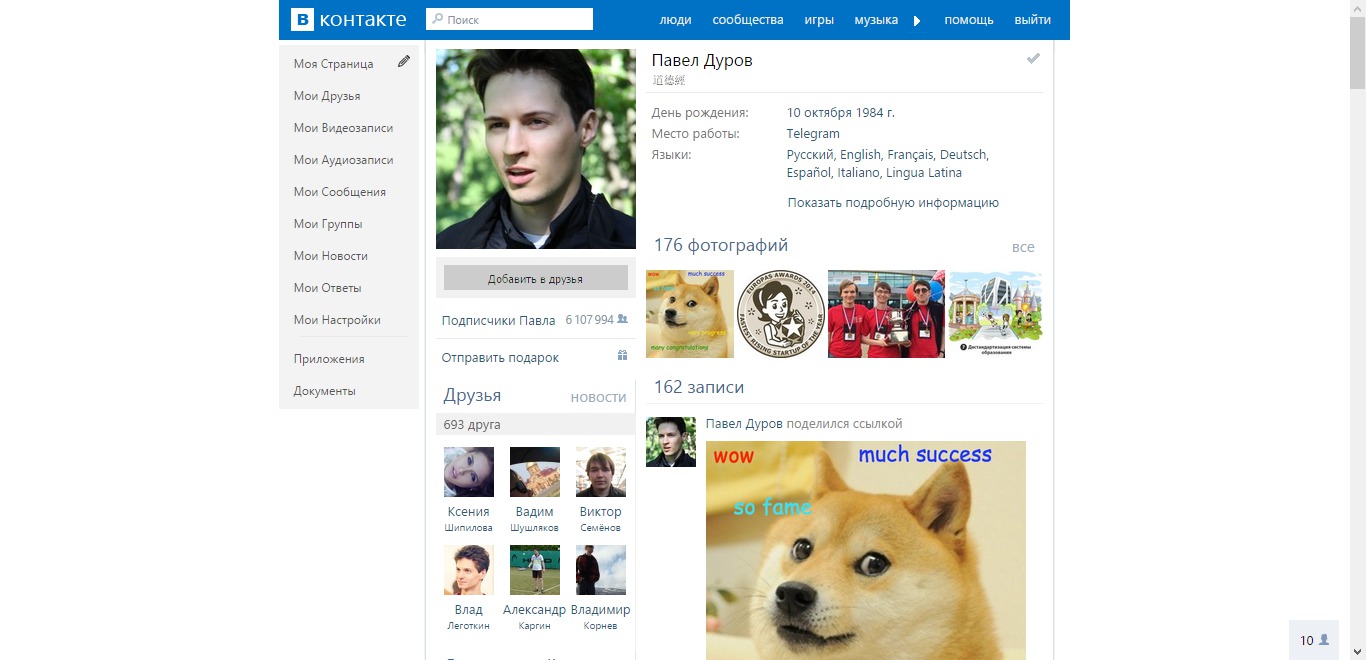This screenshot has height=660, width=1366.
Task: Click the pencil edit icon beside Моя Страница
Action: (404, 61)
